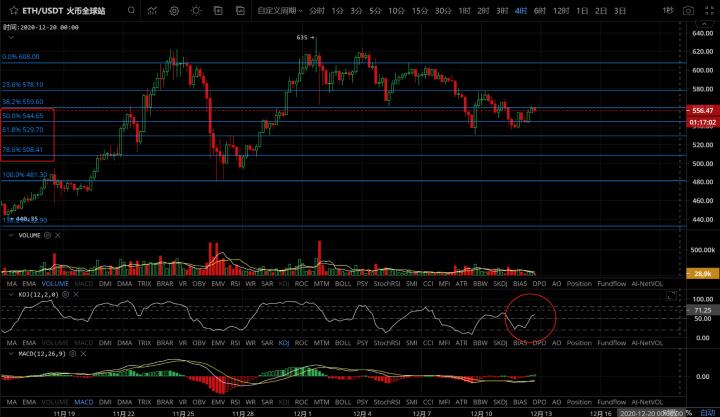
Task: Remove the KDJ indicator panel
Action: pos(76,294)
